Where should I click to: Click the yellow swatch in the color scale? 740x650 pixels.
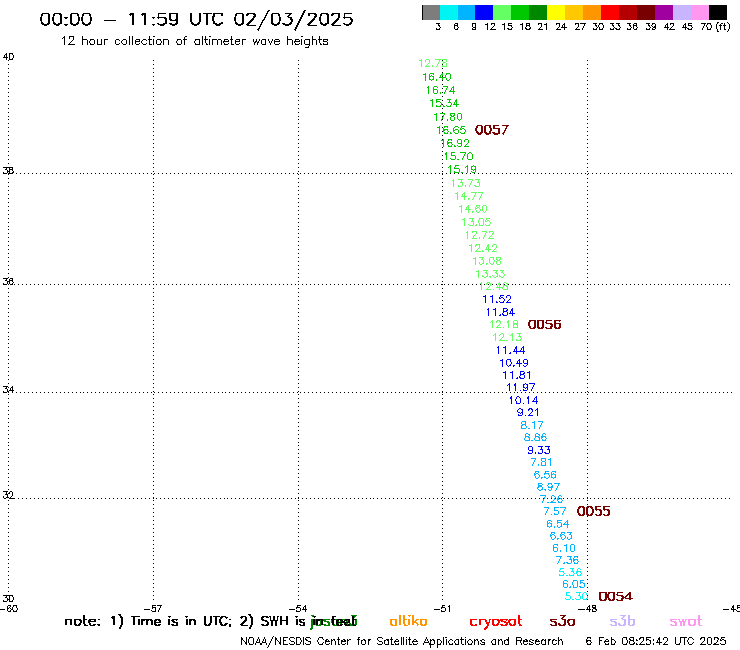(556, 12)
